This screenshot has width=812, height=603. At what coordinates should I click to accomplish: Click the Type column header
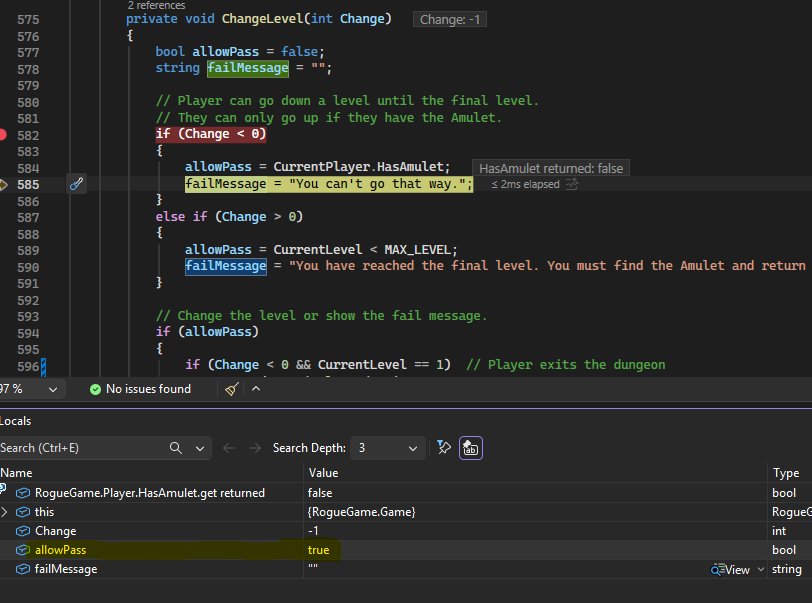786,473
